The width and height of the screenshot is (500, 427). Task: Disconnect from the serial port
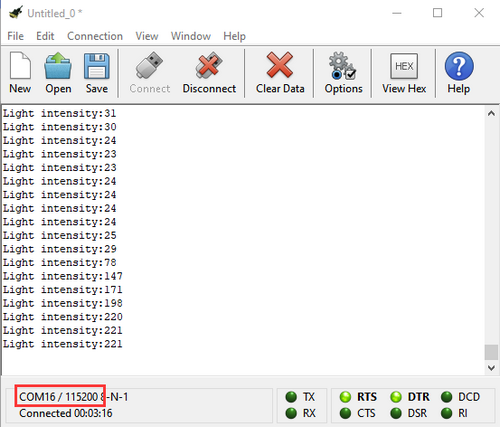(x=209, y=73)
